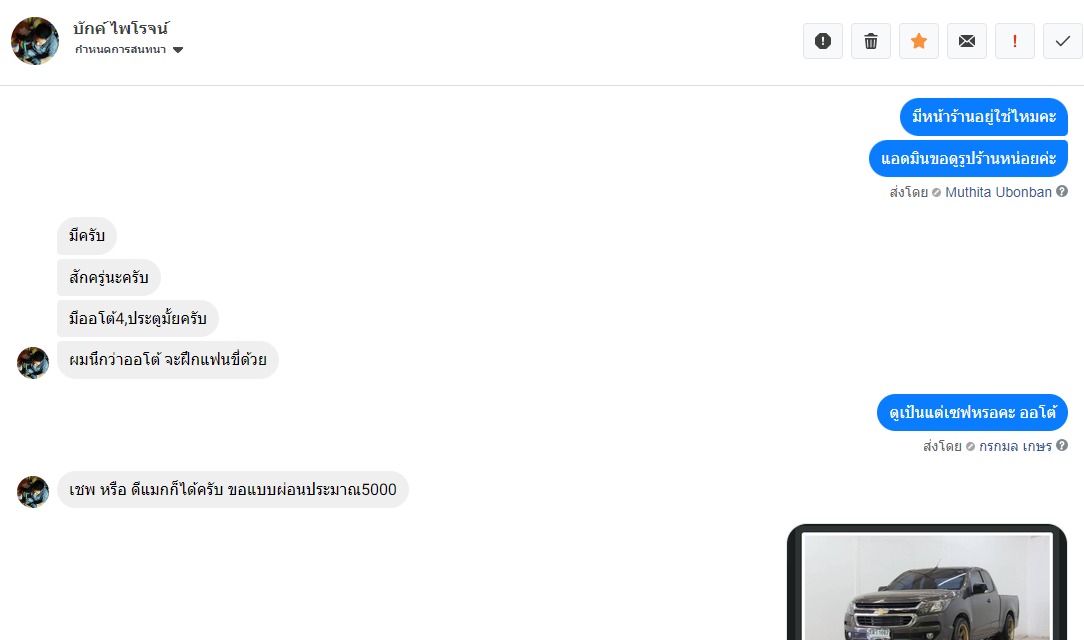Click the Muthita Ubonban sender name
The image size is (1084, 640).
tap(998, 192)
